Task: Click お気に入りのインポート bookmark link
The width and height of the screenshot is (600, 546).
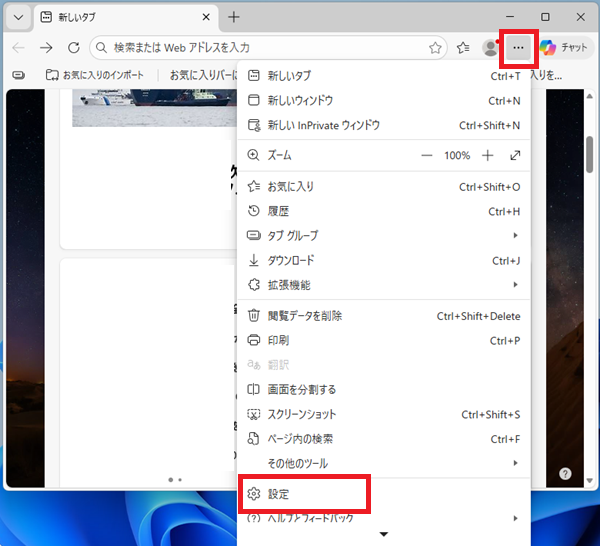Action: (x=93, y=75)
